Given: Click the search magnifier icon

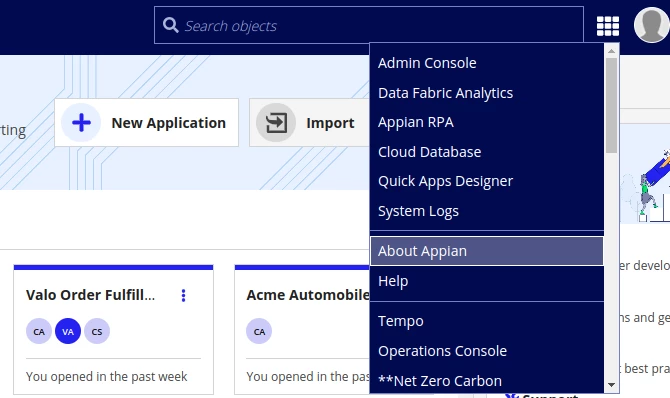Looking at the screenshot, I should pyautogui.click(x=170, y=25).
